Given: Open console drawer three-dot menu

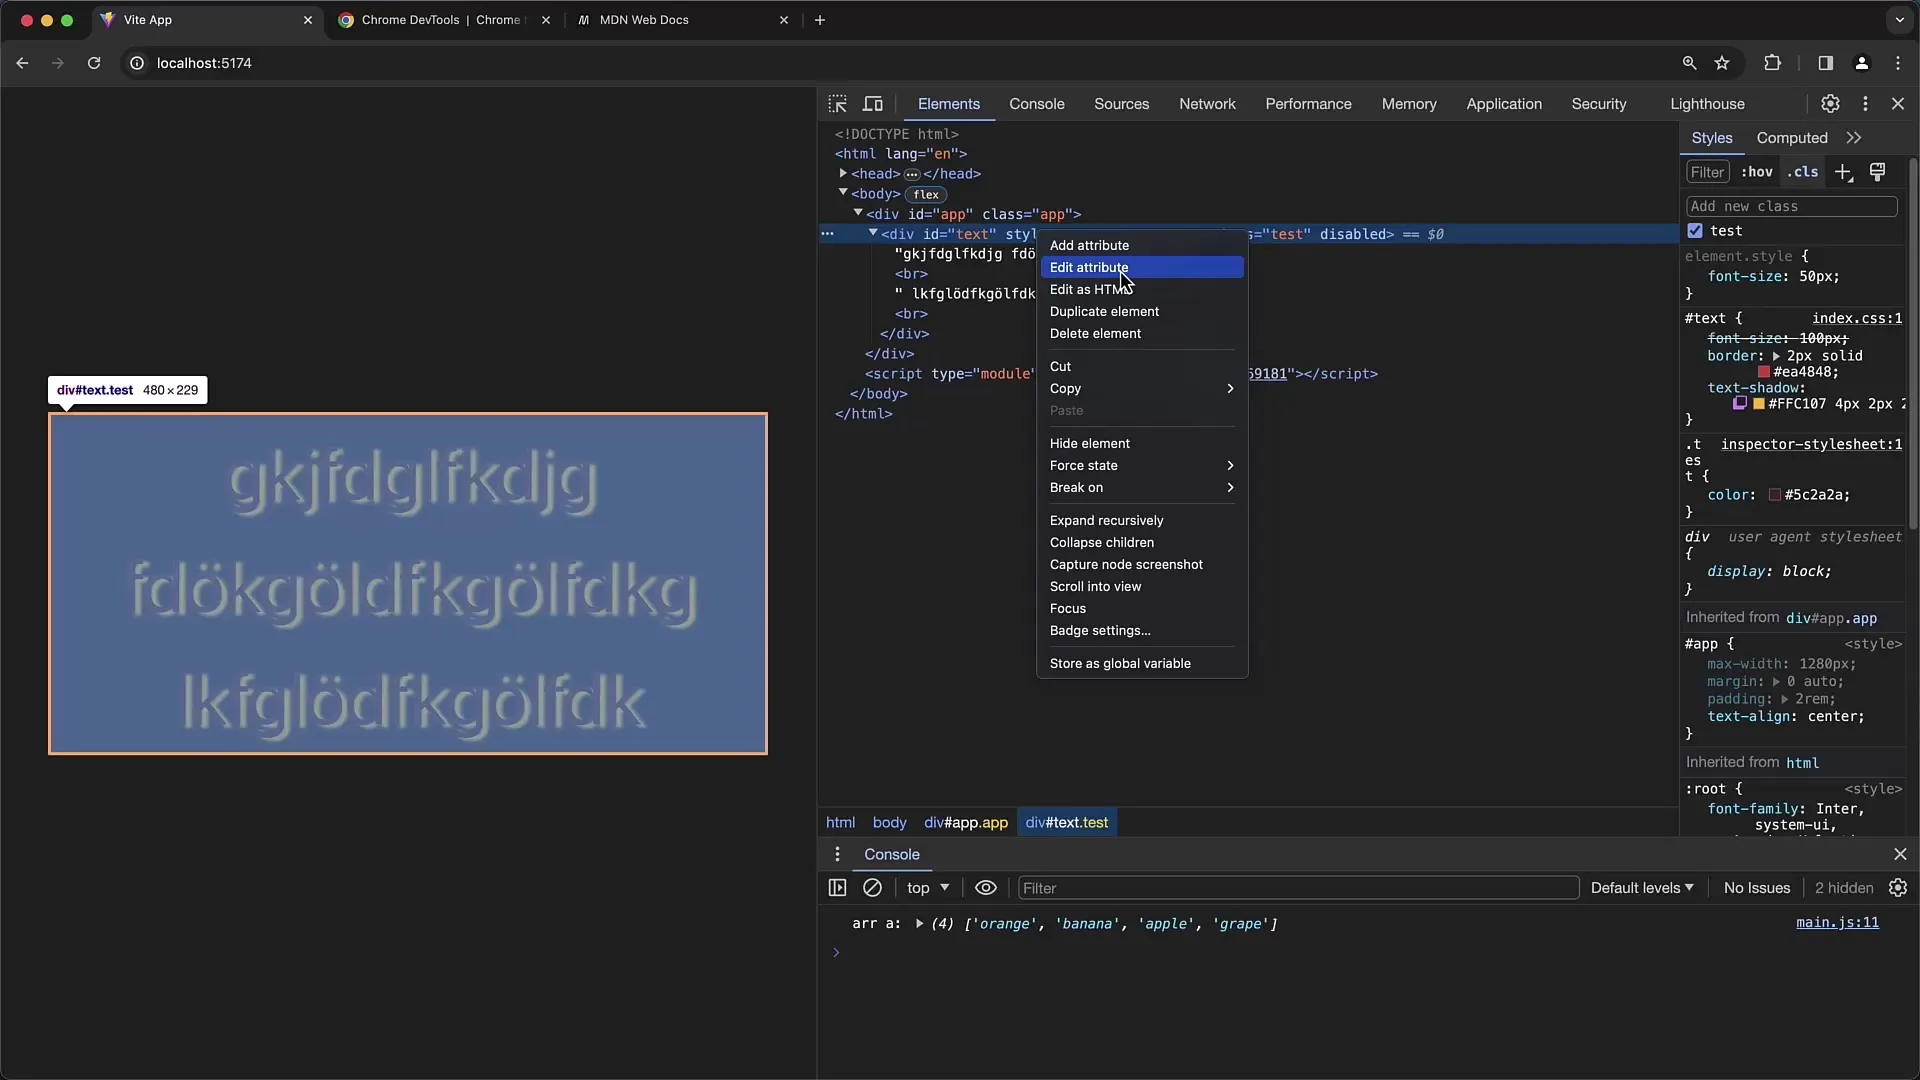Looking at the screenshot, I should tap(837, 854).
